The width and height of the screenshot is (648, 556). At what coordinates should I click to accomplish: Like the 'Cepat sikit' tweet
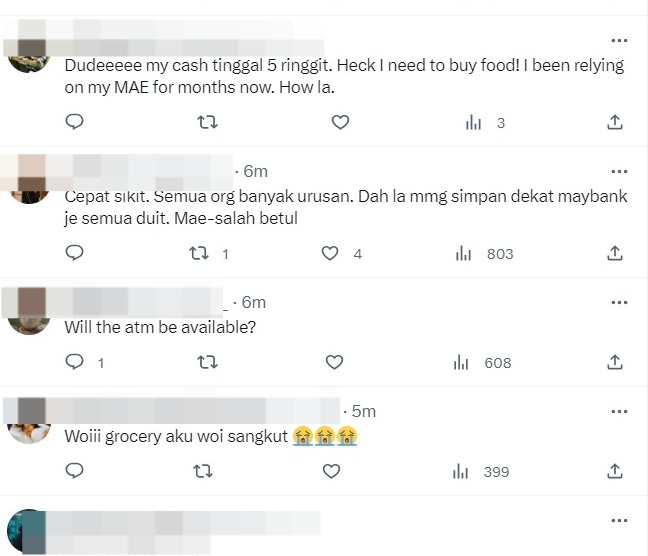[330, 253]
